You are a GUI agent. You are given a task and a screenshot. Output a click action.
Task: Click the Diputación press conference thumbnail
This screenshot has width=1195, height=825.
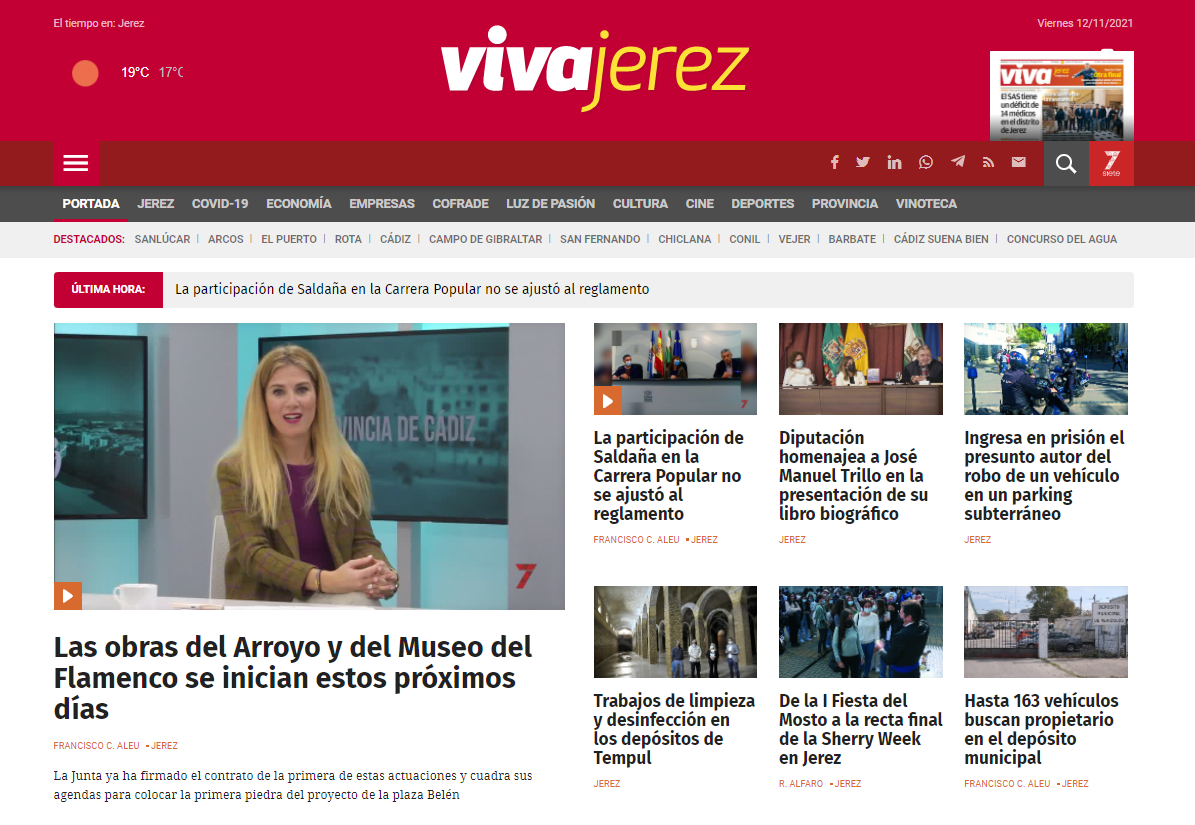tap(860, 369)
